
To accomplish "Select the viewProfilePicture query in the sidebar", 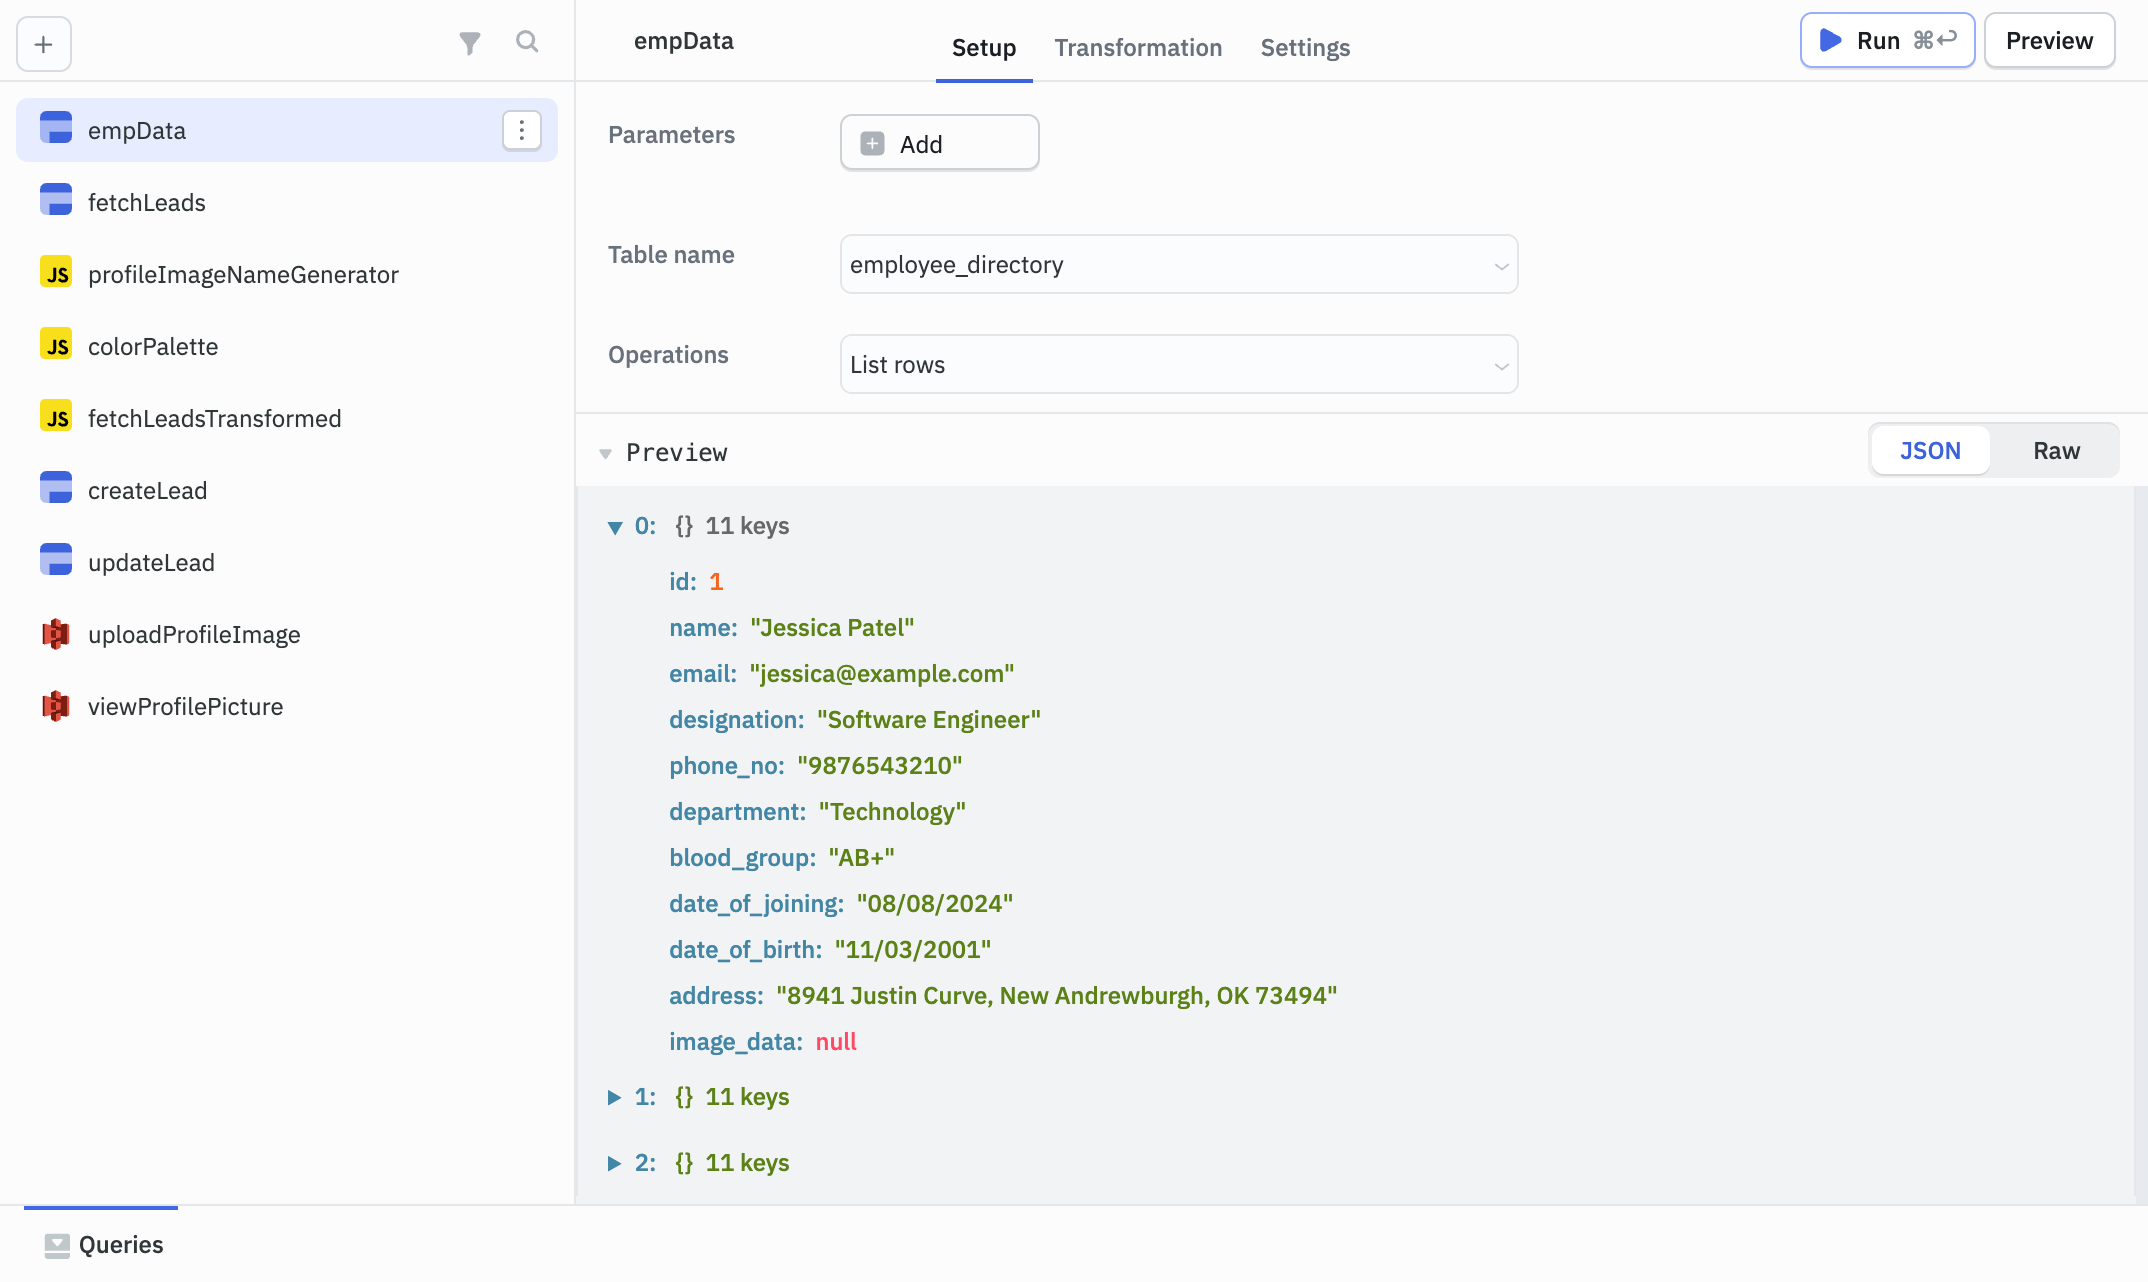I will (185, 706).
